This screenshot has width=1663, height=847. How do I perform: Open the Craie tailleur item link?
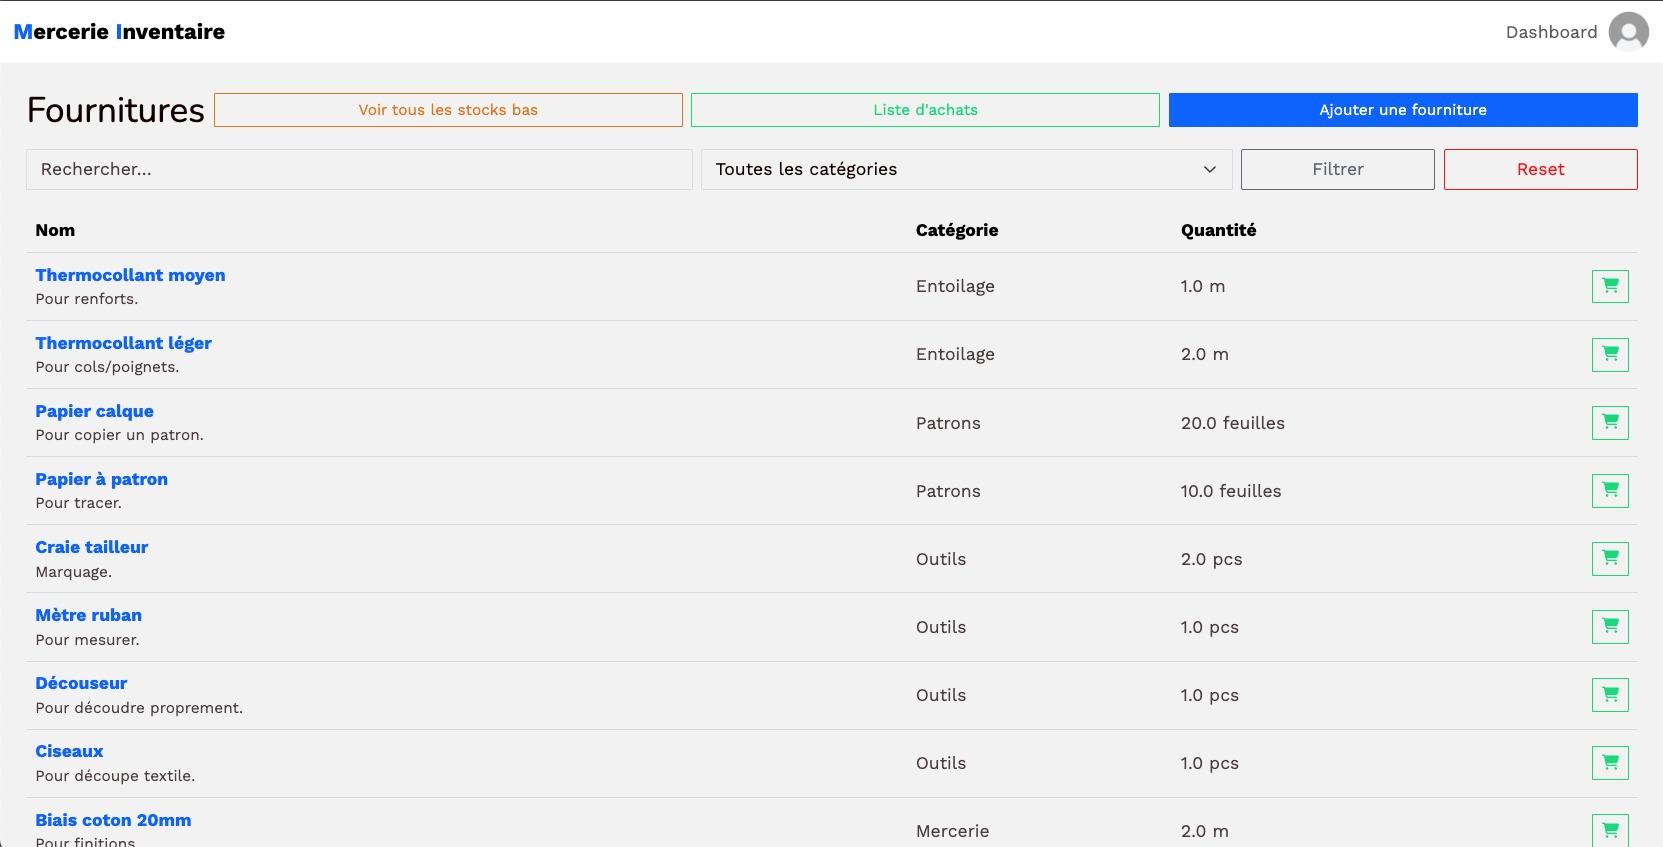[x=91, y=547]
